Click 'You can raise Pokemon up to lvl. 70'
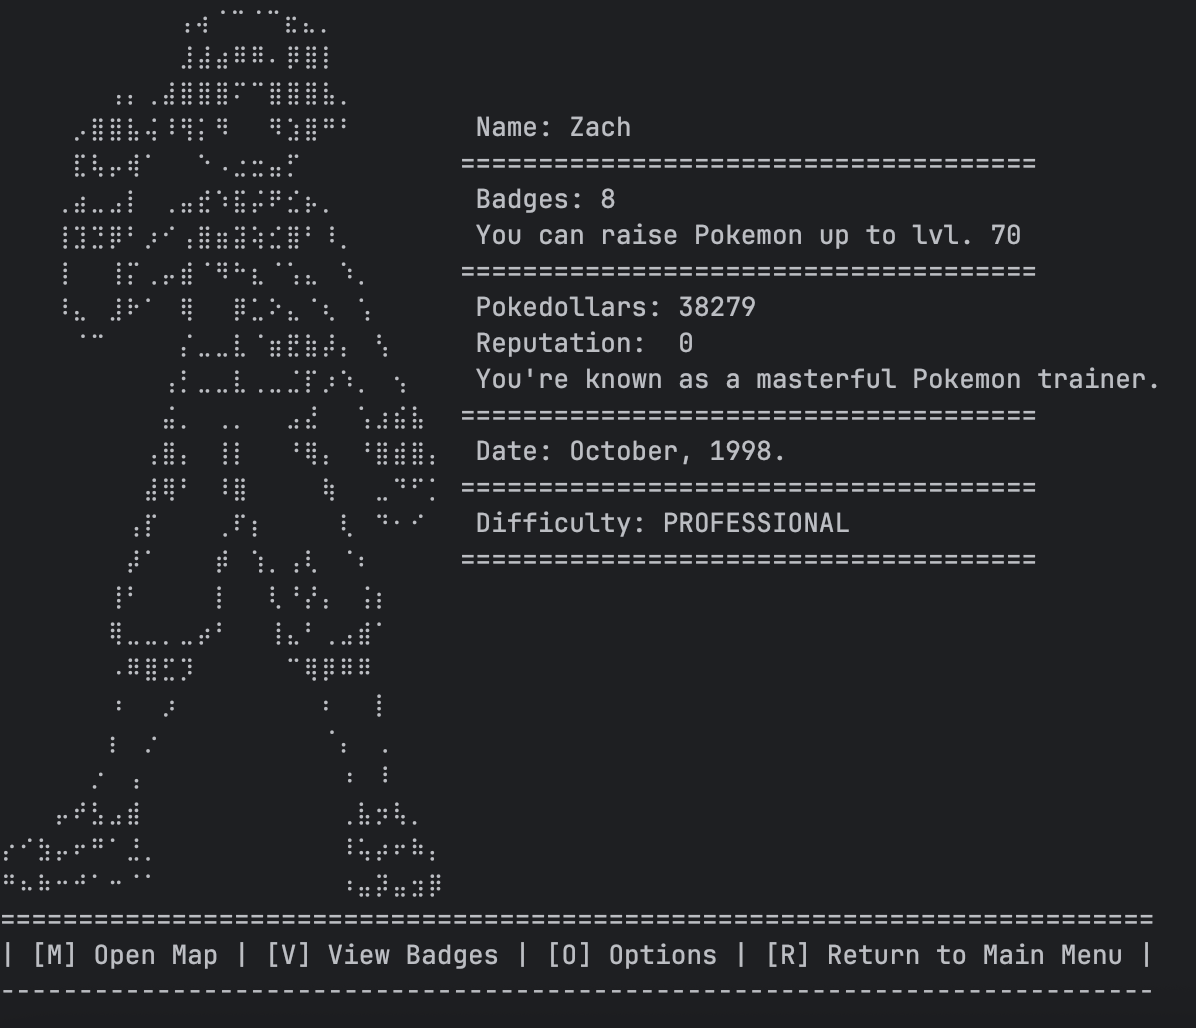Screen dimensions: 1196x1028 [748, 236]
